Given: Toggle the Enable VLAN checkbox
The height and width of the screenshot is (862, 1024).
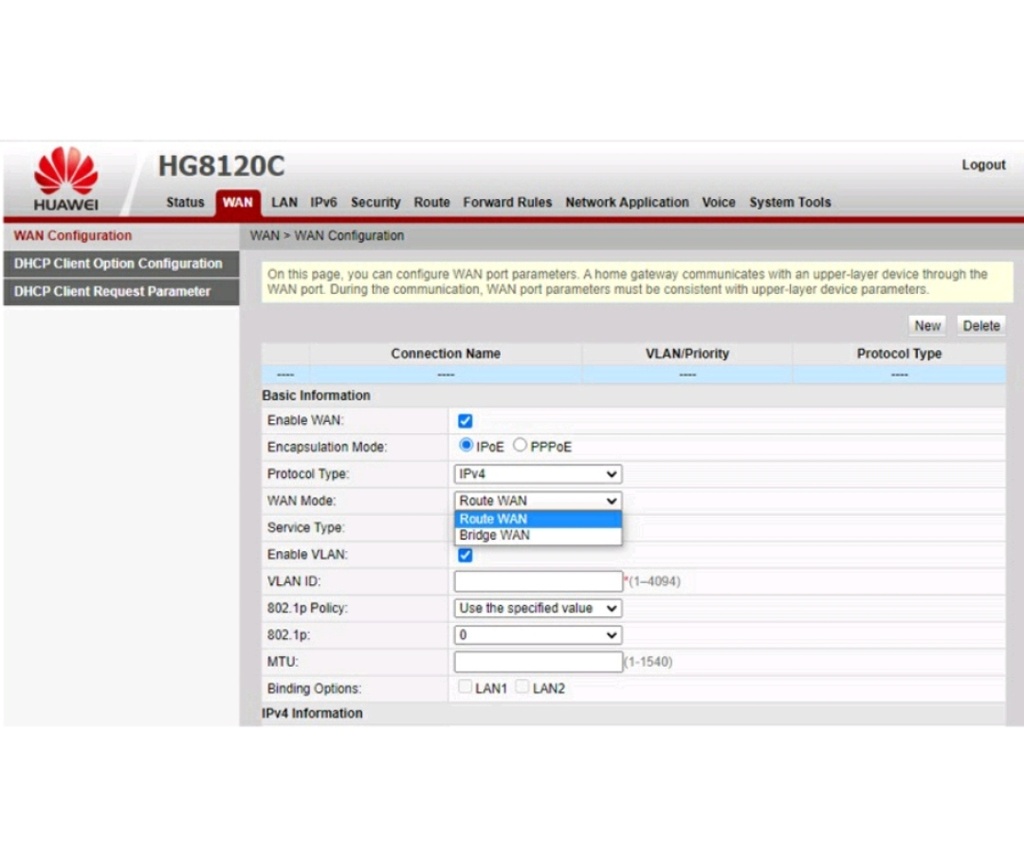Looking at the screenshot, I should (465, 555).
